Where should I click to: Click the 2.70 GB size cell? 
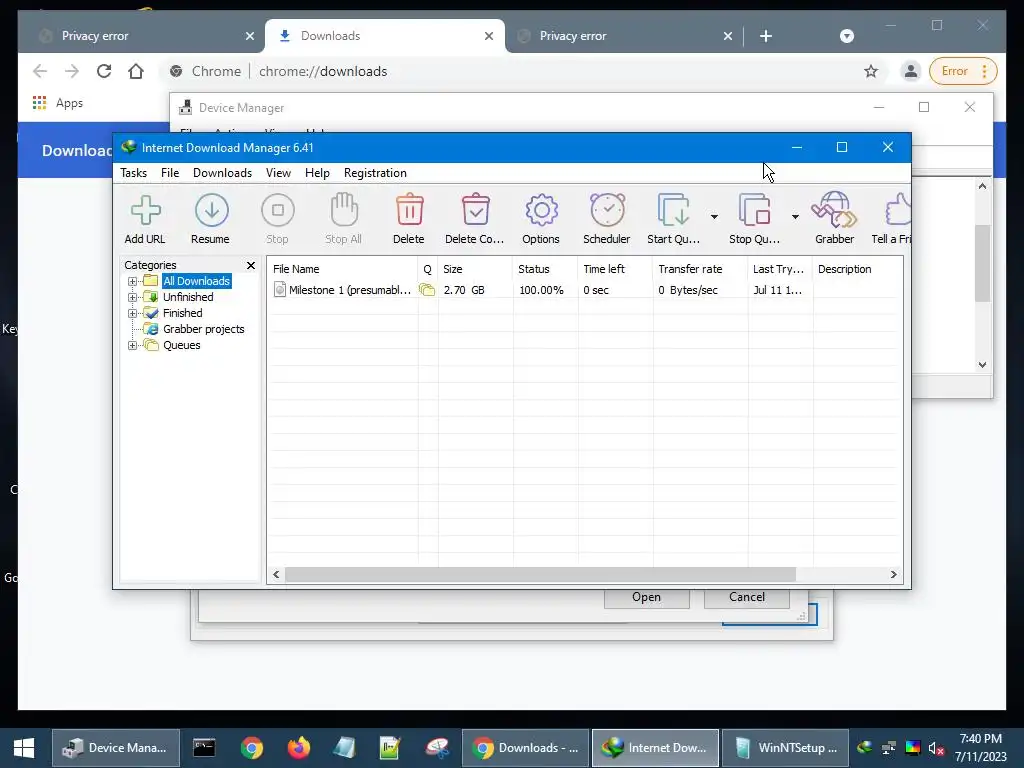tap(464, 290)
